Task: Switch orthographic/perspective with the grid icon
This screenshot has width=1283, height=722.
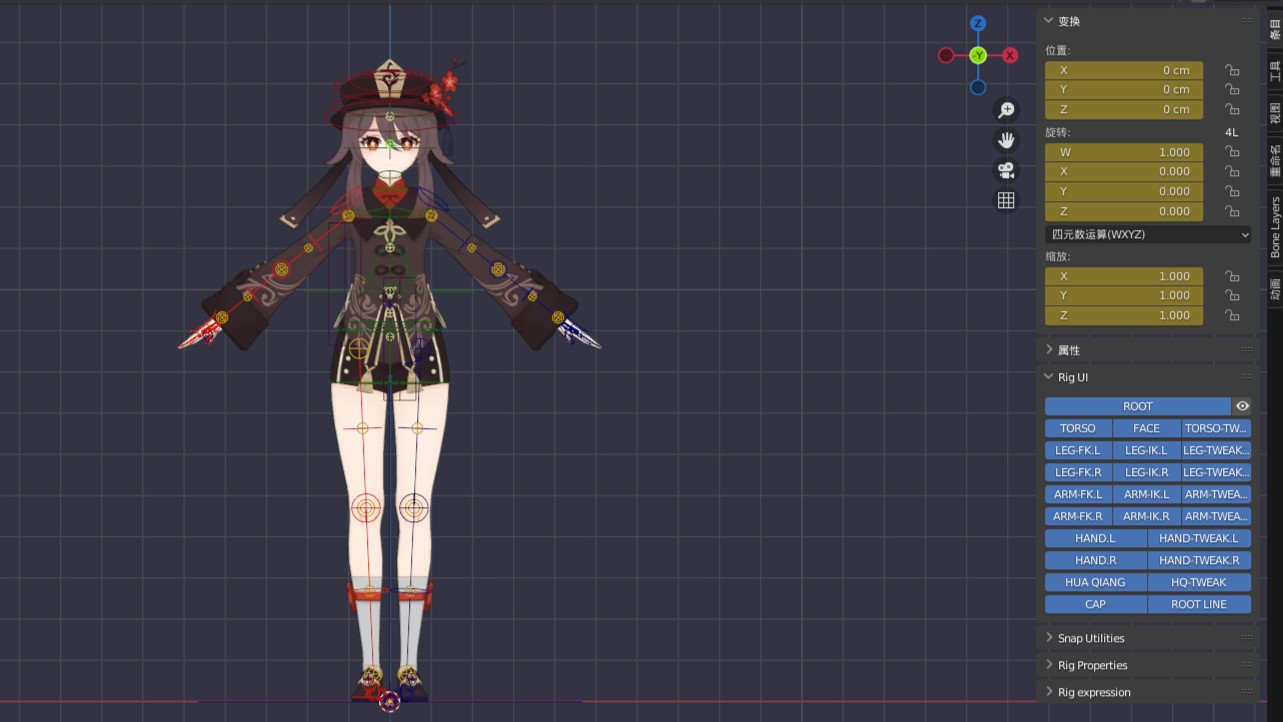Action: click(1006, 201)
